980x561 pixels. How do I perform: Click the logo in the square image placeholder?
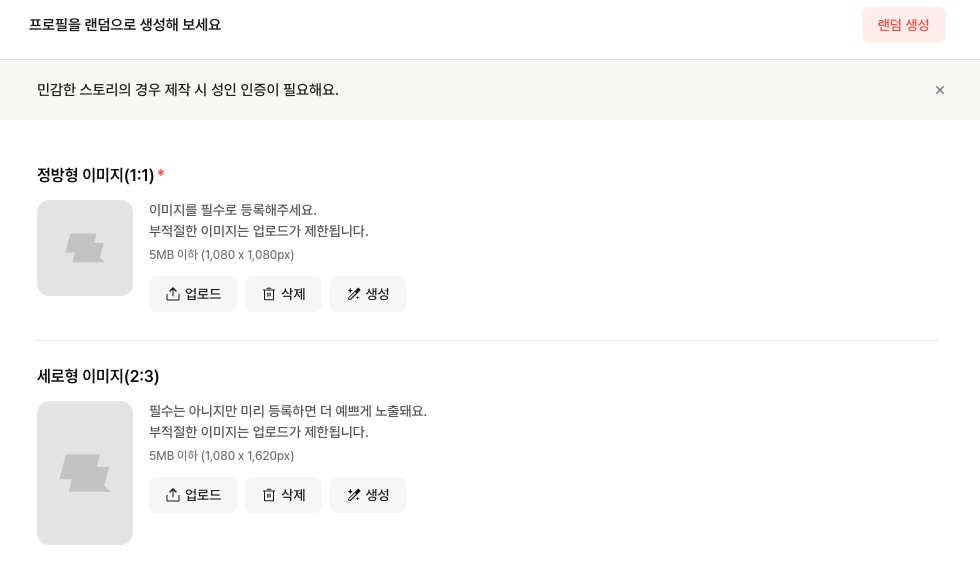point(85,248)
